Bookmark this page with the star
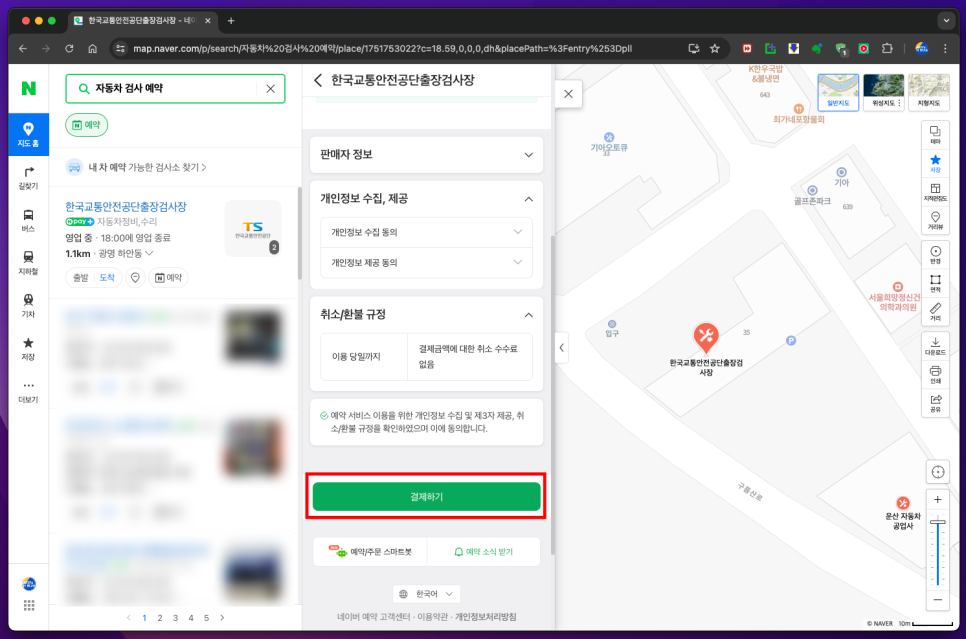This screenshot has height=639, width=966. tap(715, 49)
